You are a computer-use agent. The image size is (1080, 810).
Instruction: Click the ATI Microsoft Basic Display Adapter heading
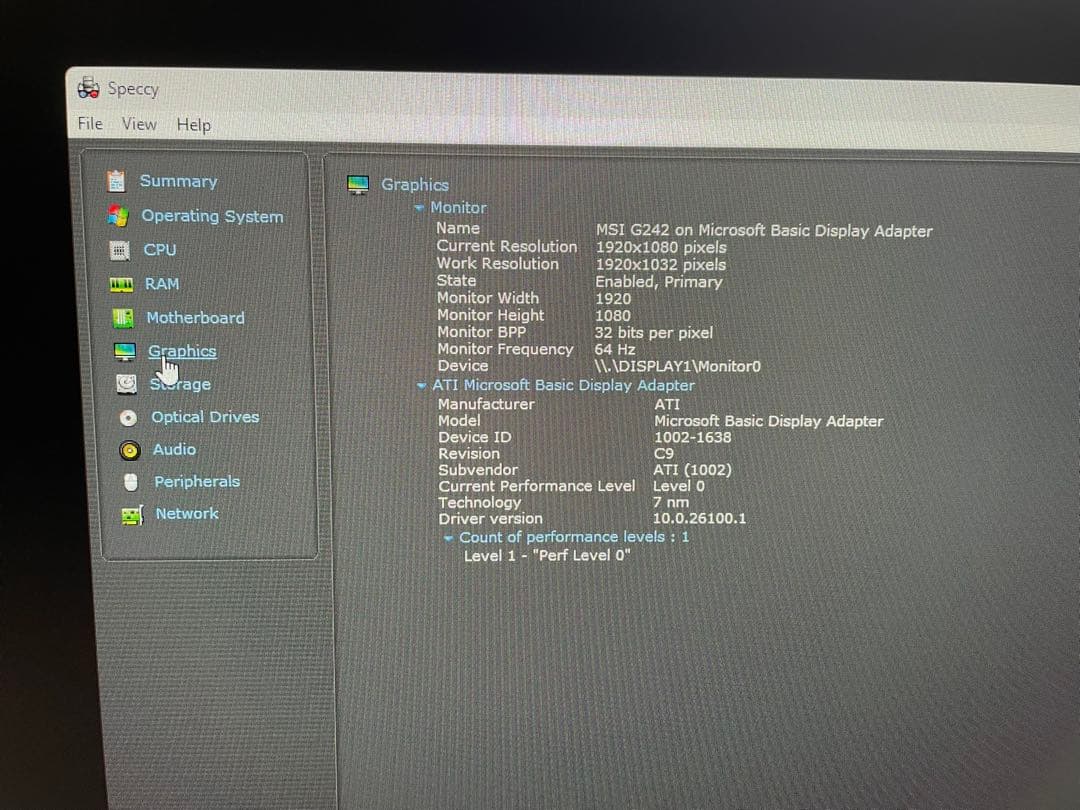[562, 385]
